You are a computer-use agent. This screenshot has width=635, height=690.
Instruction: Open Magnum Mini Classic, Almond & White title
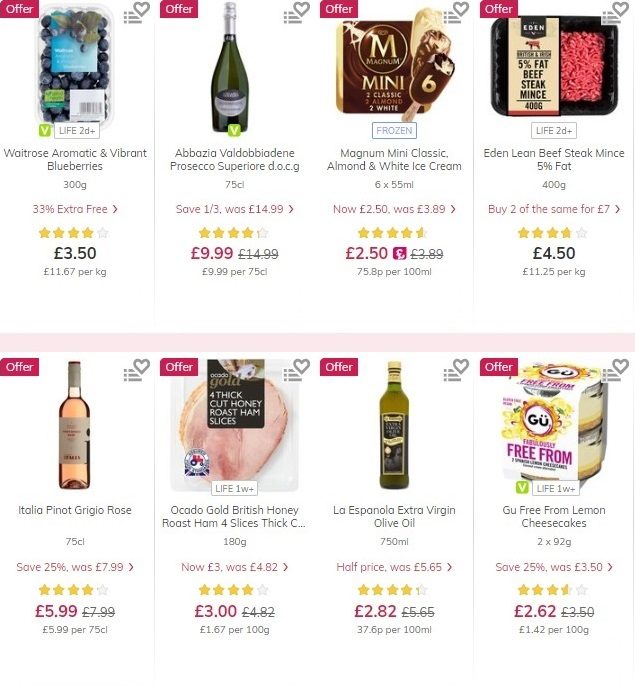point(394,159)
